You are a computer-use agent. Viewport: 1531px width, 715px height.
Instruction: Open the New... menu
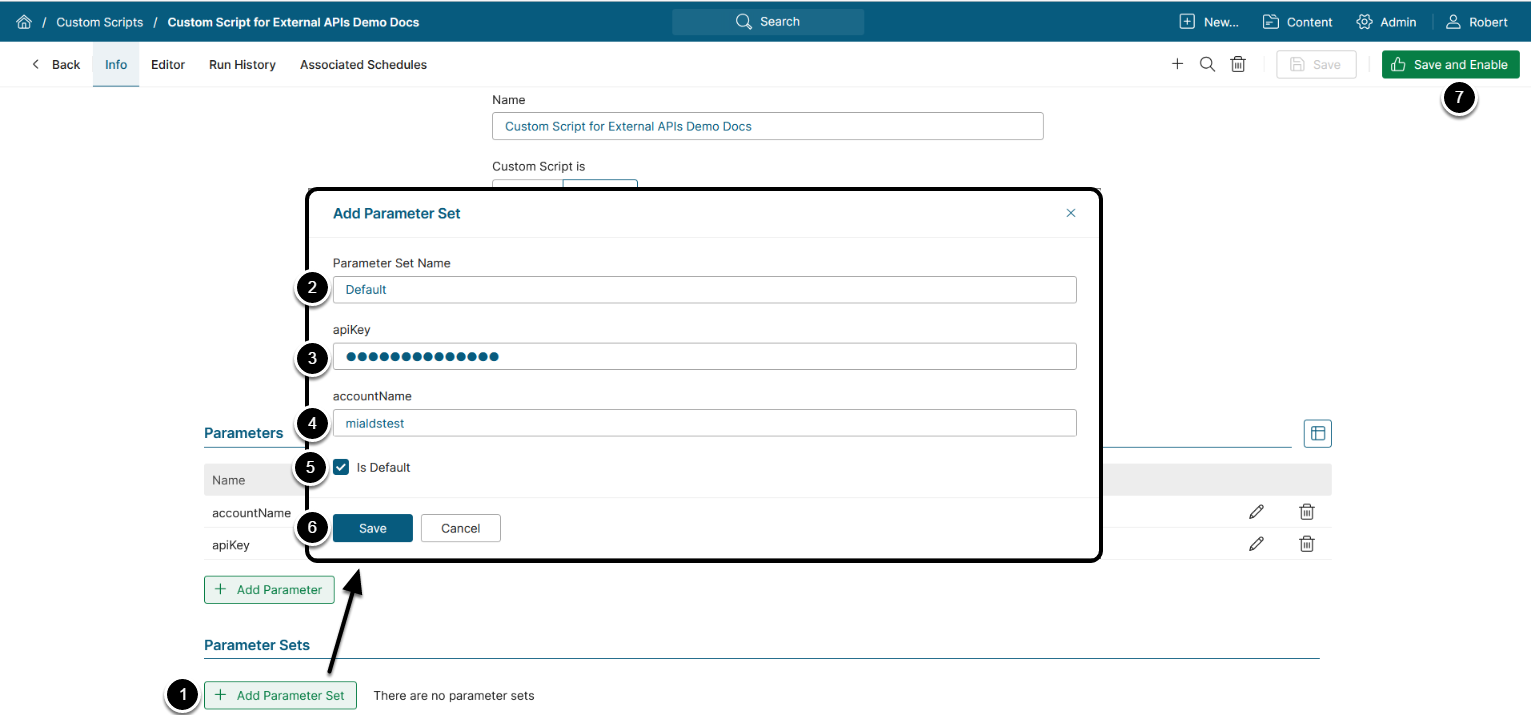(x=1209, y=22)
